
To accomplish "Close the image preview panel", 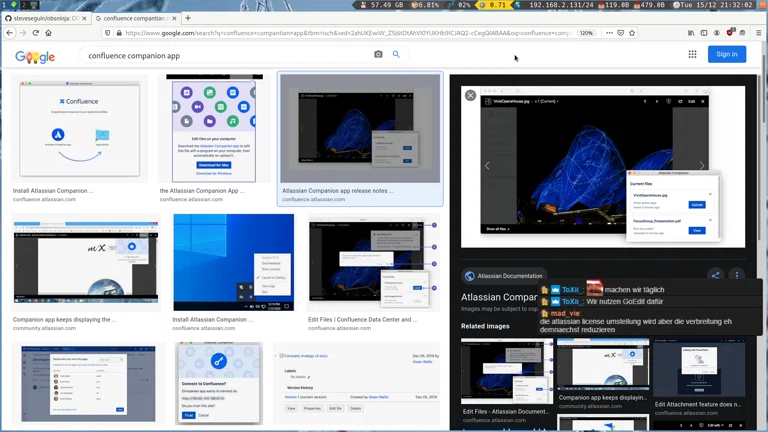I will 470,95.
